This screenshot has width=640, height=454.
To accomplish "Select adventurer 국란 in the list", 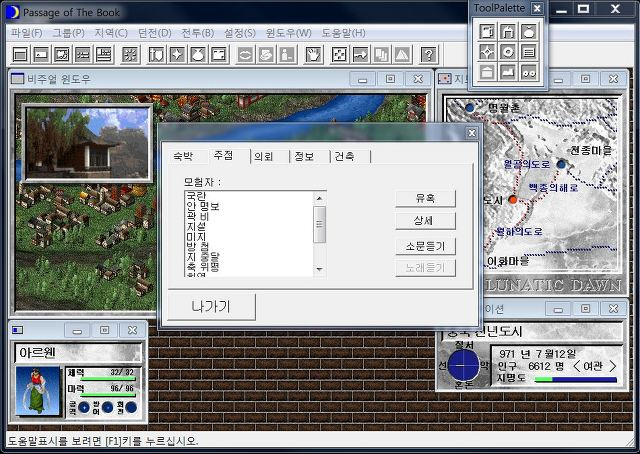I will tap(249, 196).
